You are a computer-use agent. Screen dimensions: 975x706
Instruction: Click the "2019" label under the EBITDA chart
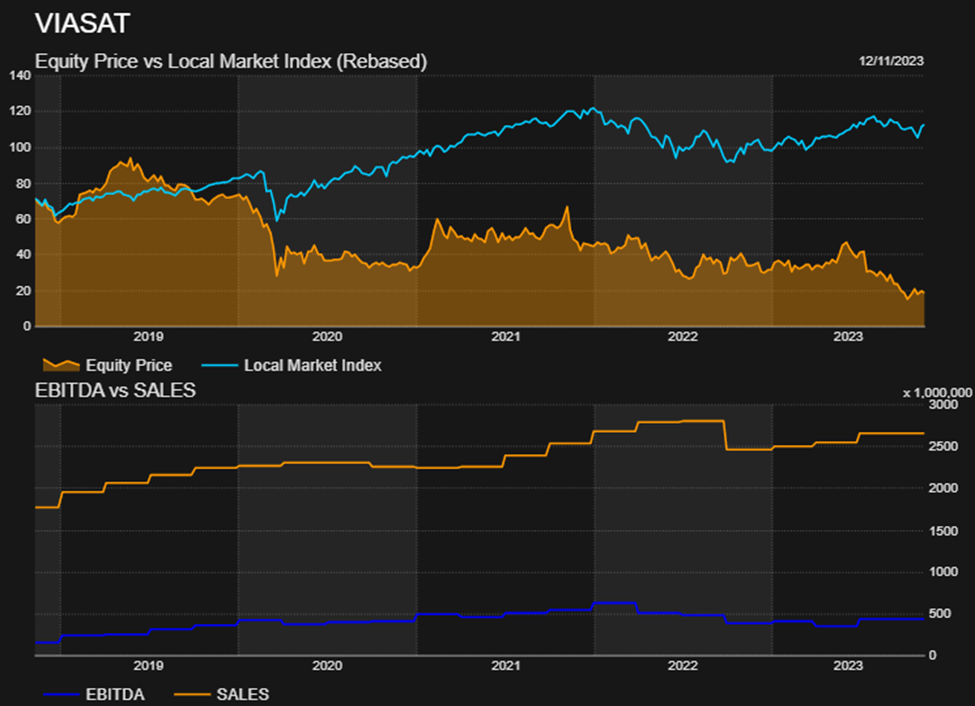tap(149, 666)
